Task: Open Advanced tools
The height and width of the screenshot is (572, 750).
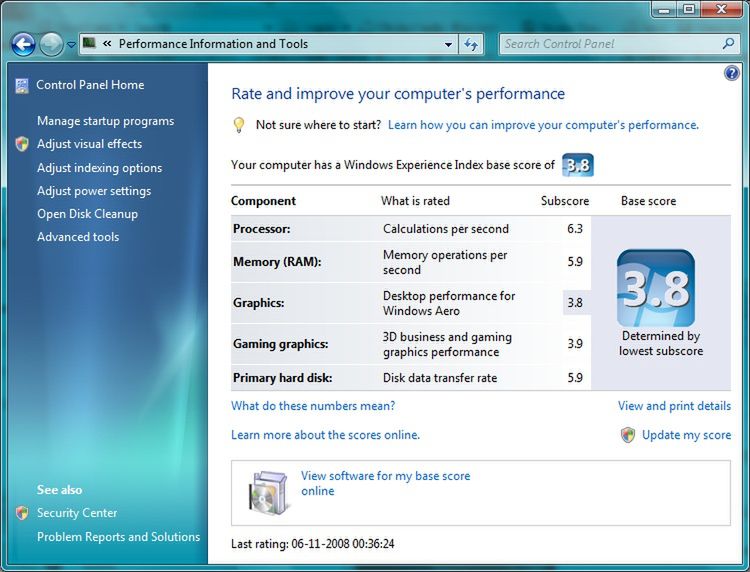Action: [78, 237]
